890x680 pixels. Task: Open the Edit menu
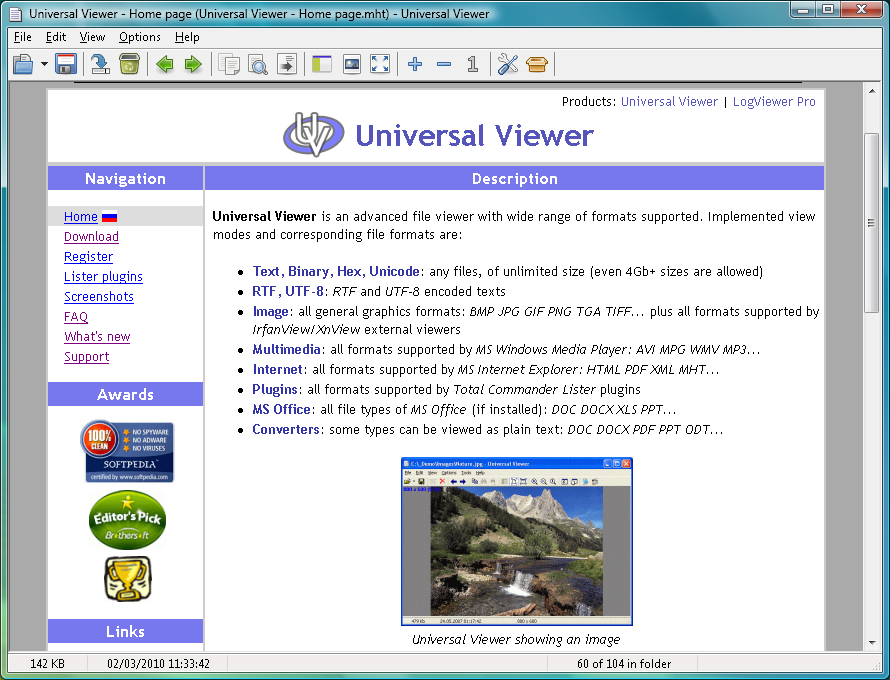coord(56,37)
